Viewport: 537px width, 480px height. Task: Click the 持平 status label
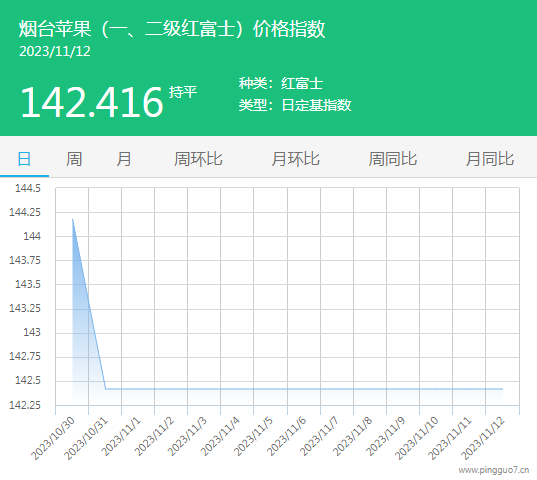coord(183,92)
